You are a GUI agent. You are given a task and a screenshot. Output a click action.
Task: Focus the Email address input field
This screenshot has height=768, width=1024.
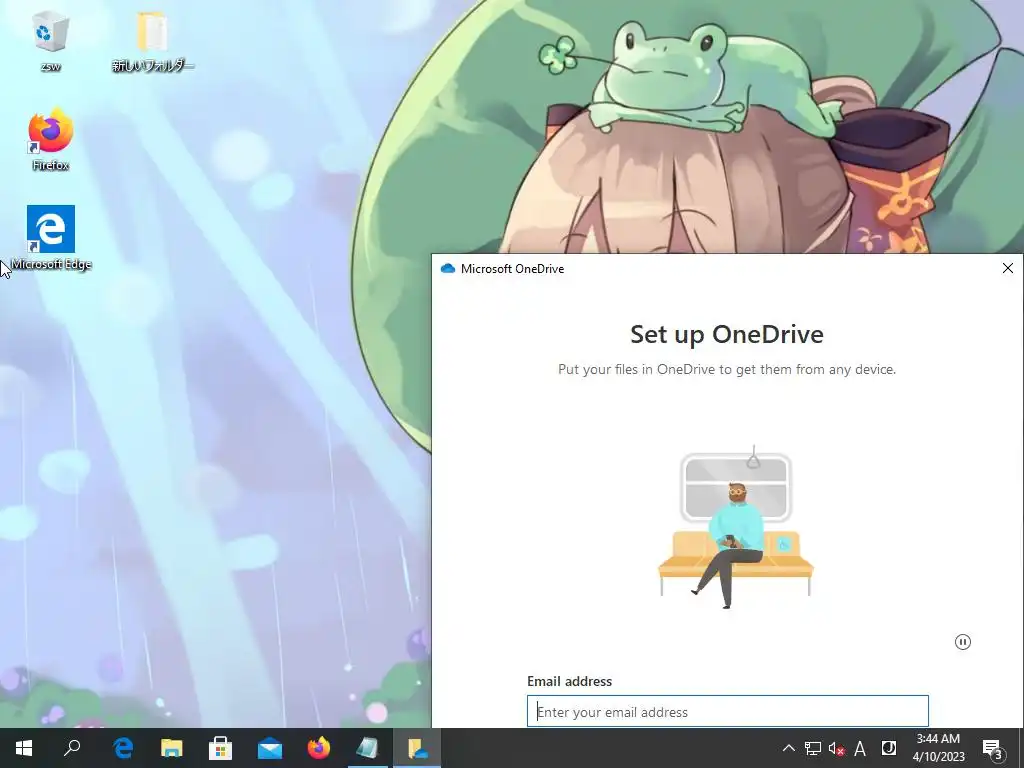click(728, 711)
